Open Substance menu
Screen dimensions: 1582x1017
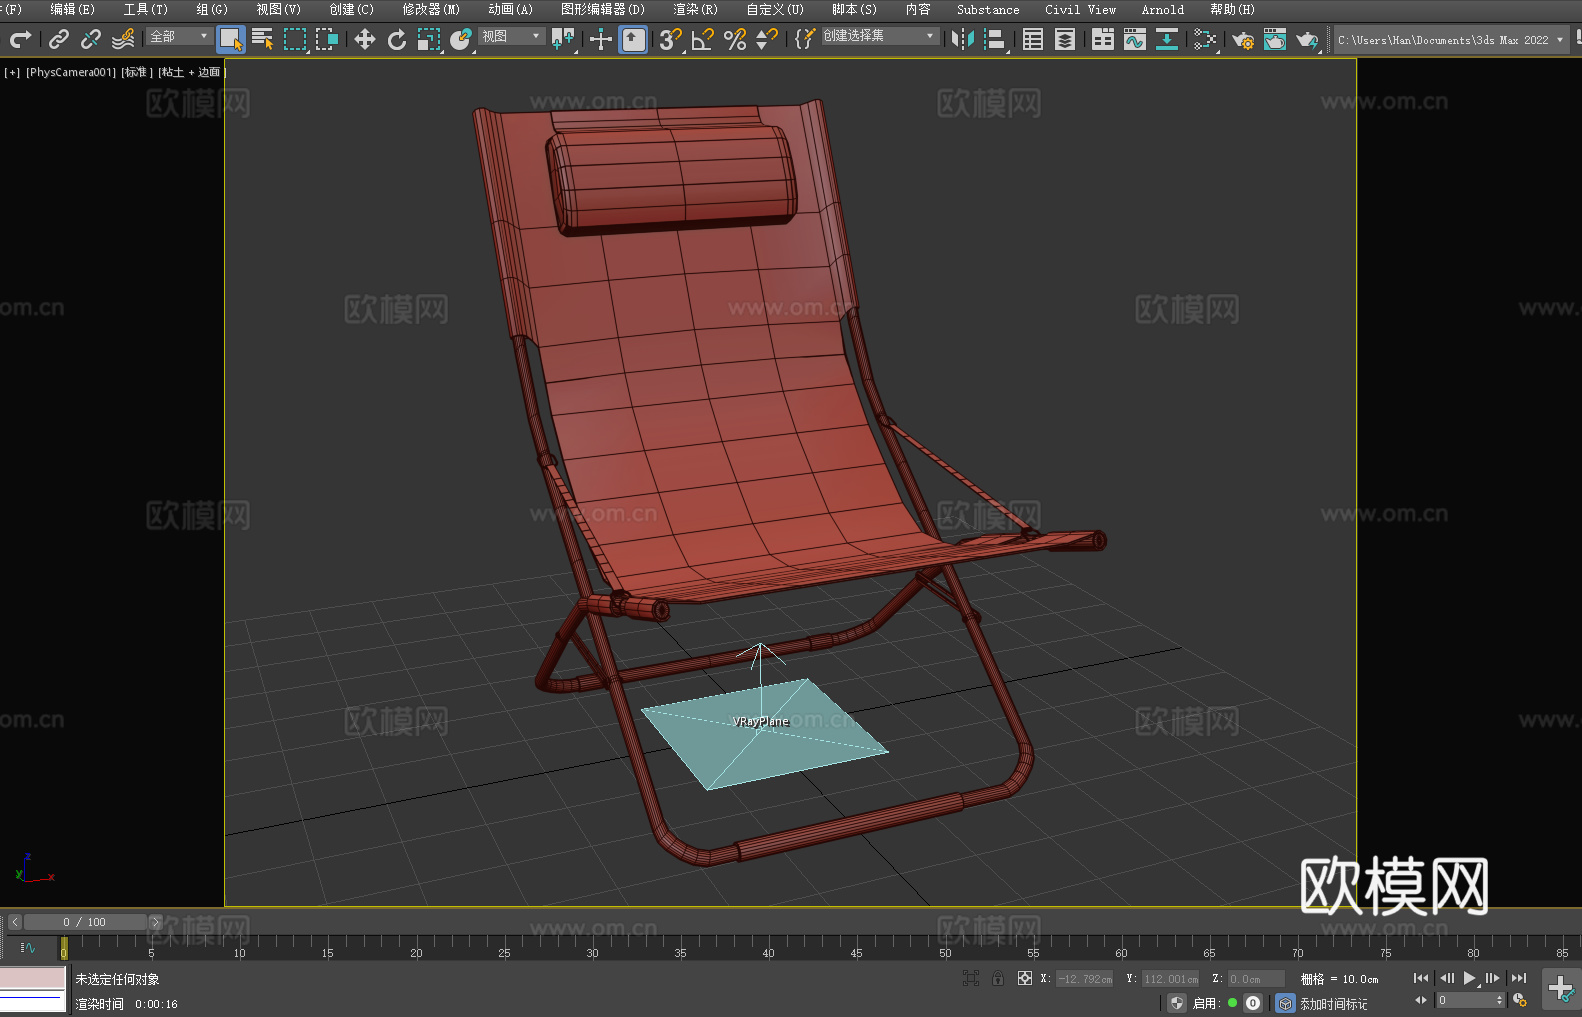click(988, 9)
